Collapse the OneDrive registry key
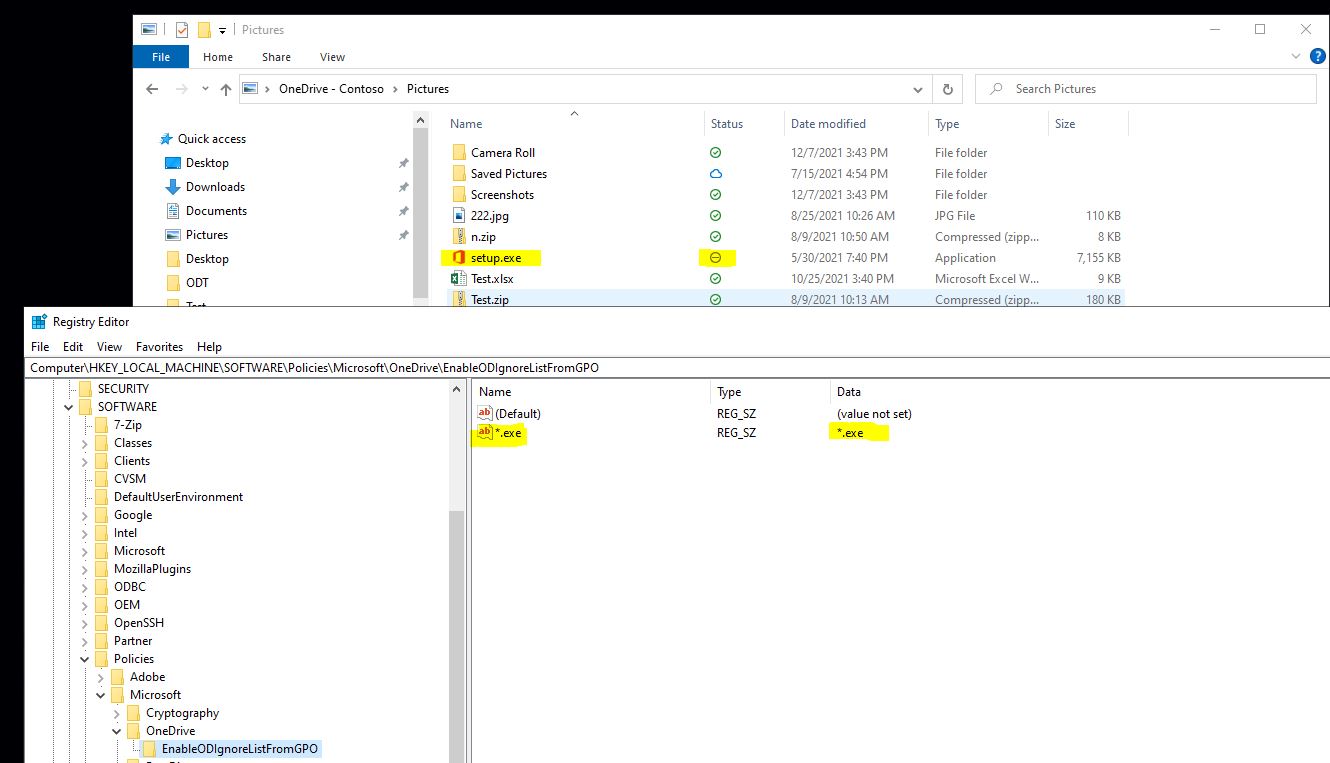This screenshot has height=763, width=1330. 117,731
